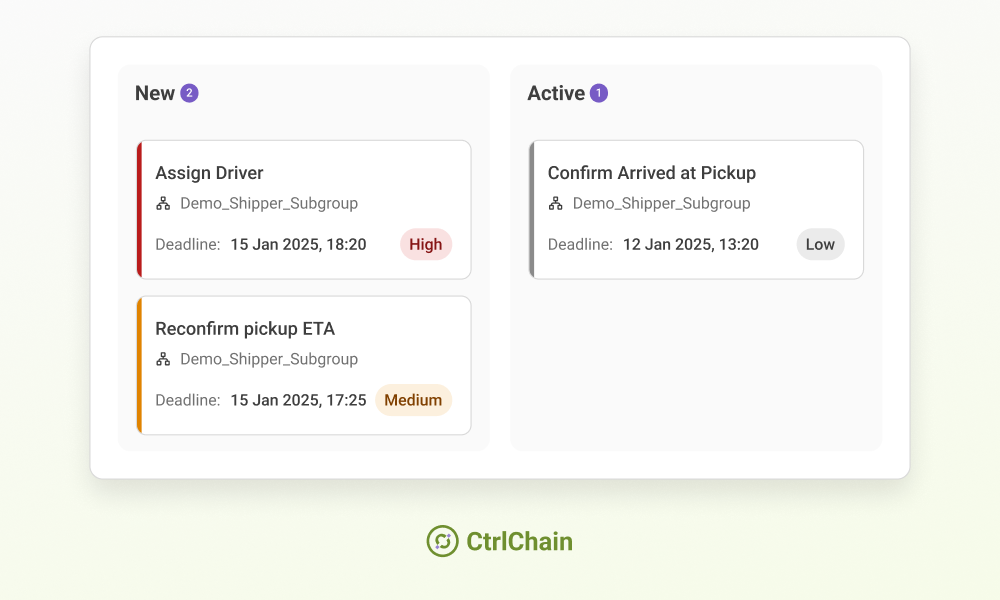This screenshot has width=1000, height=600.
Task: Click the New column count badge
Action: click(189, 93)
